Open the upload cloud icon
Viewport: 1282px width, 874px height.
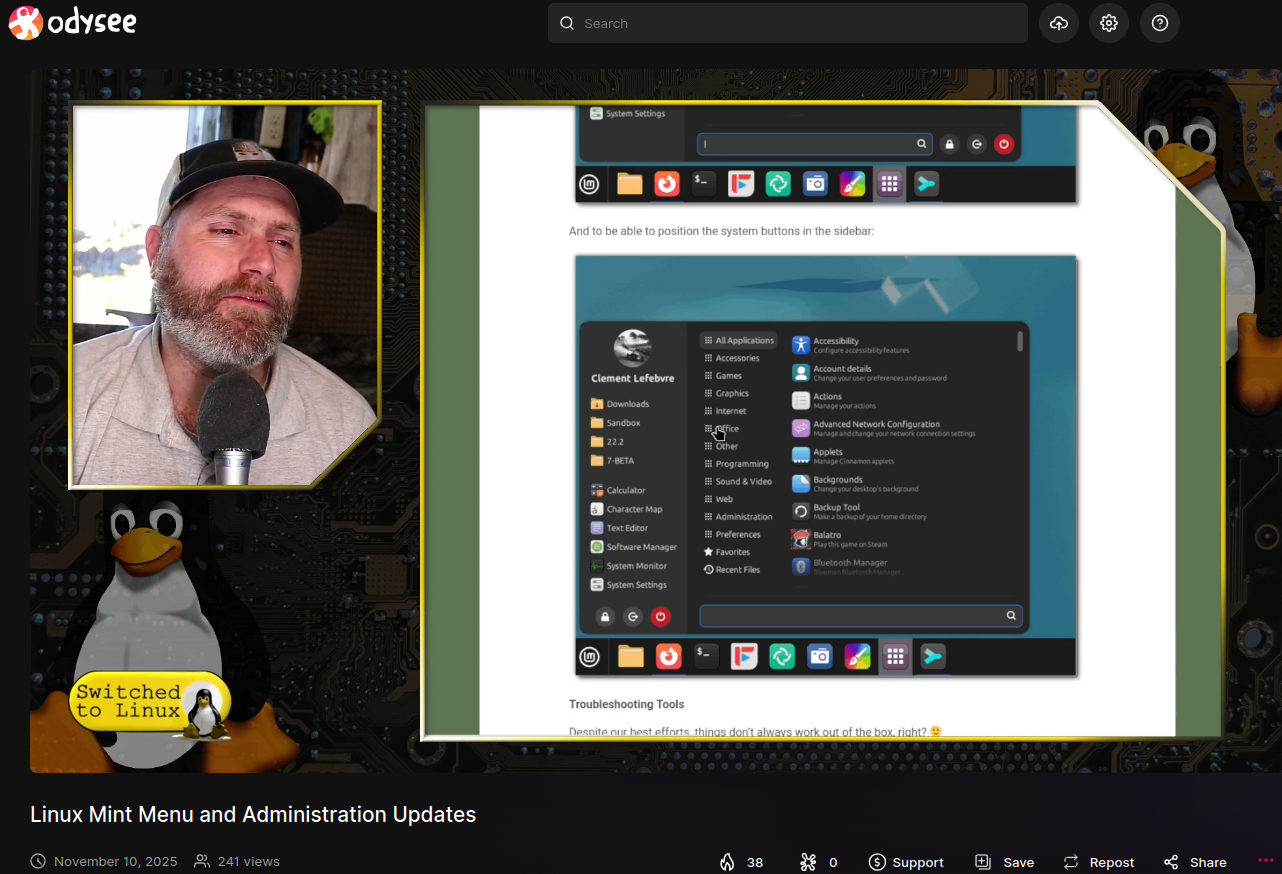[x=1058, y=23]
